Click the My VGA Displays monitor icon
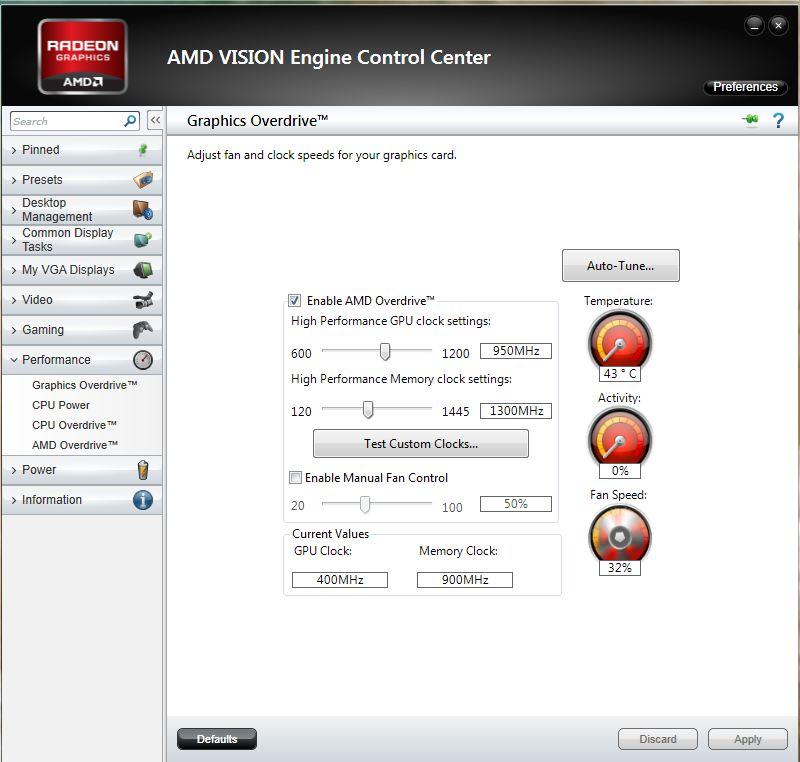The image size is (800, 762). [x=143, y=270]
